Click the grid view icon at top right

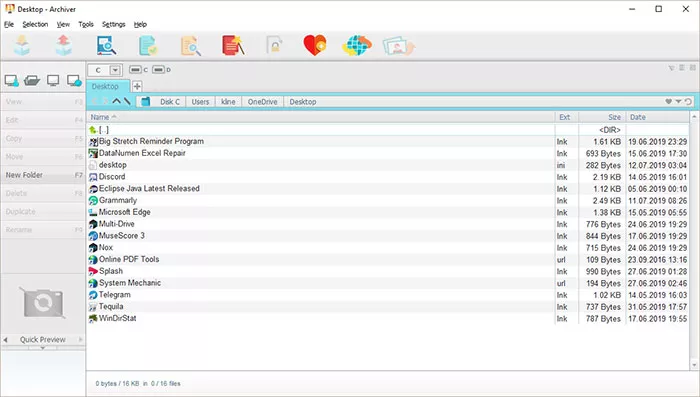[692, 68]
